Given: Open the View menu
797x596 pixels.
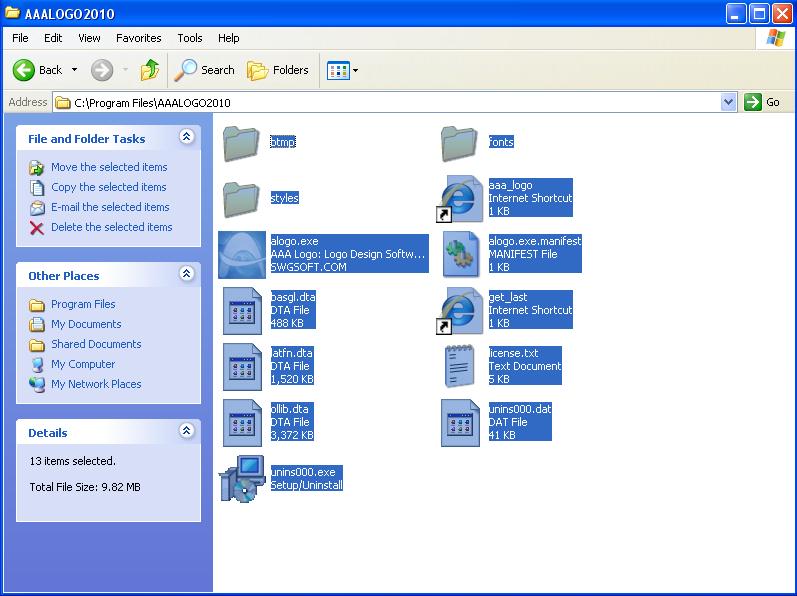Looking at the screenshot, I should [x=89, y=38].
